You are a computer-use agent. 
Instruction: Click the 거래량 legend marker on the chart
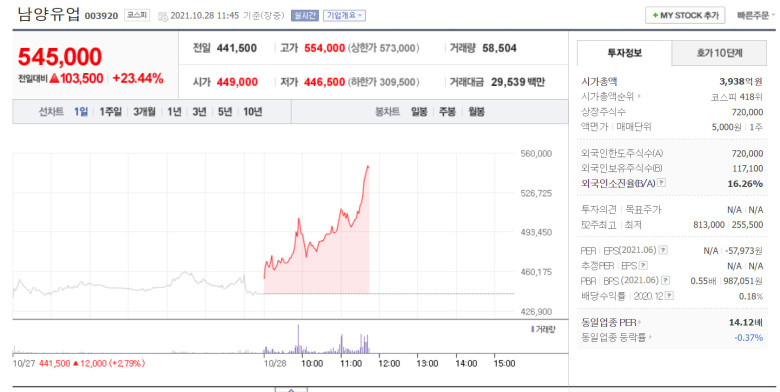click(x=533, y=329)
